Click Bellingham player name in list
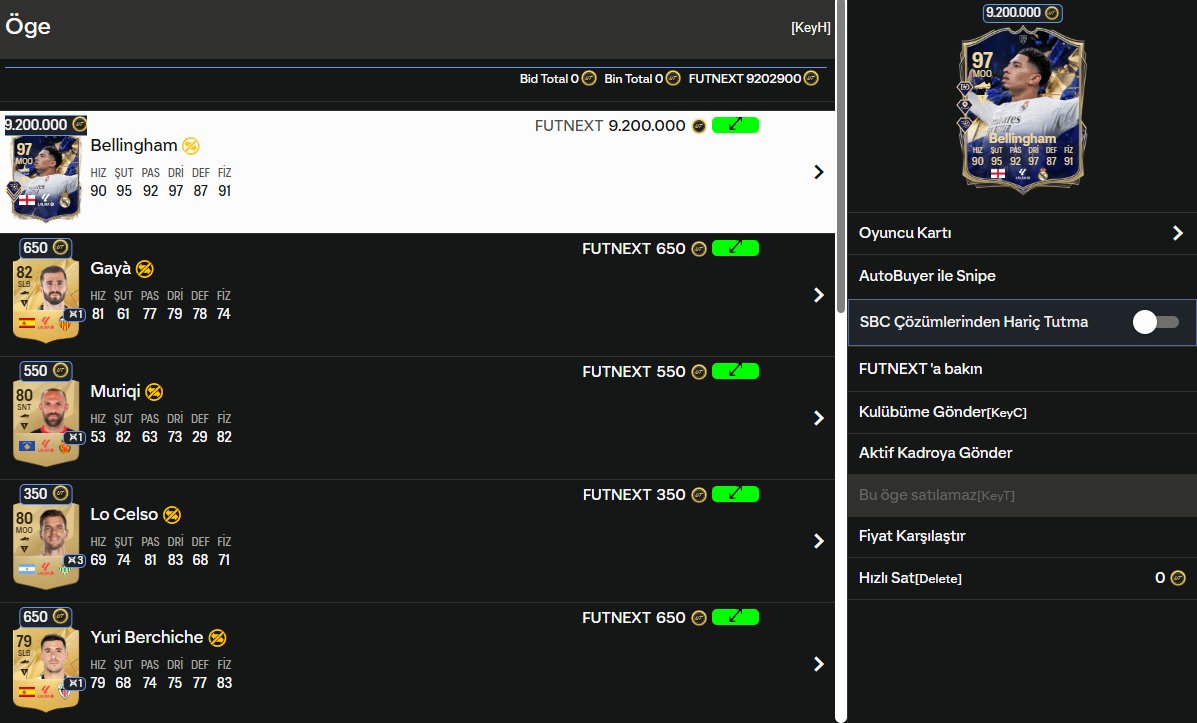 coord(134,145)
